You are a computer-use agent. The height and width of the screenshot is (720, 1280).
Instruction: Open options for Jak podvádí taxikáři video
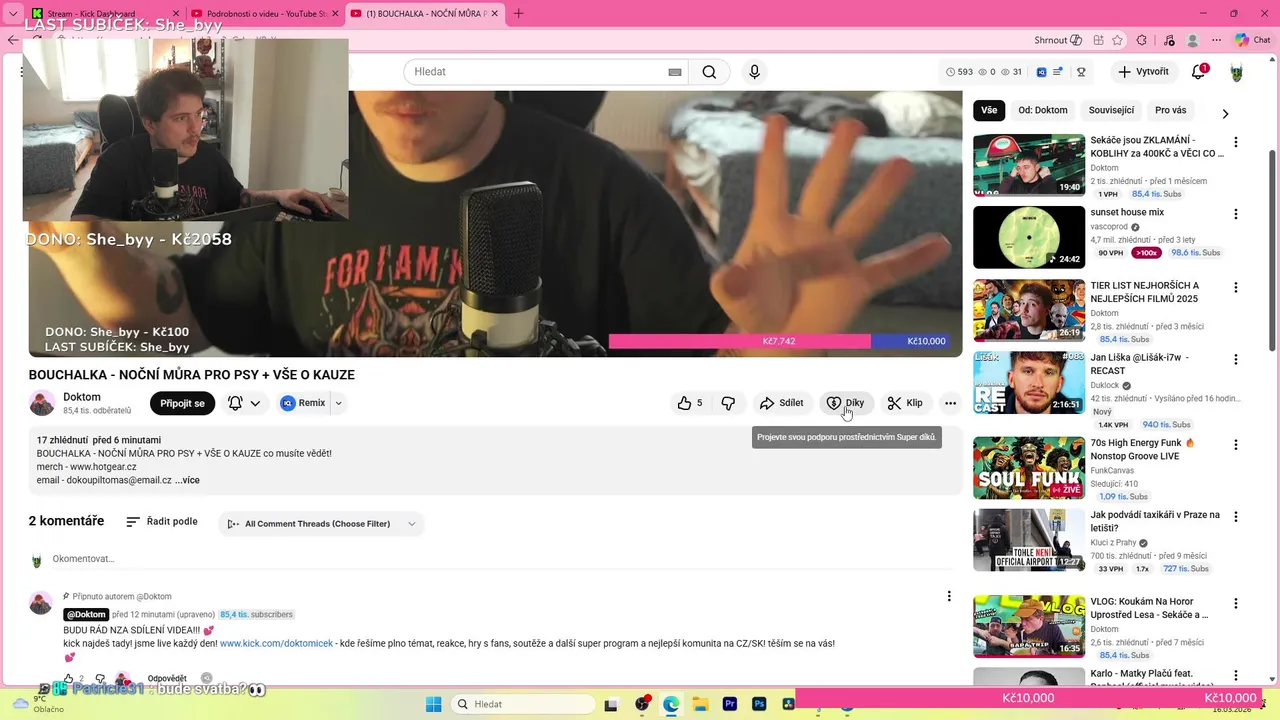pos(1236,517)
